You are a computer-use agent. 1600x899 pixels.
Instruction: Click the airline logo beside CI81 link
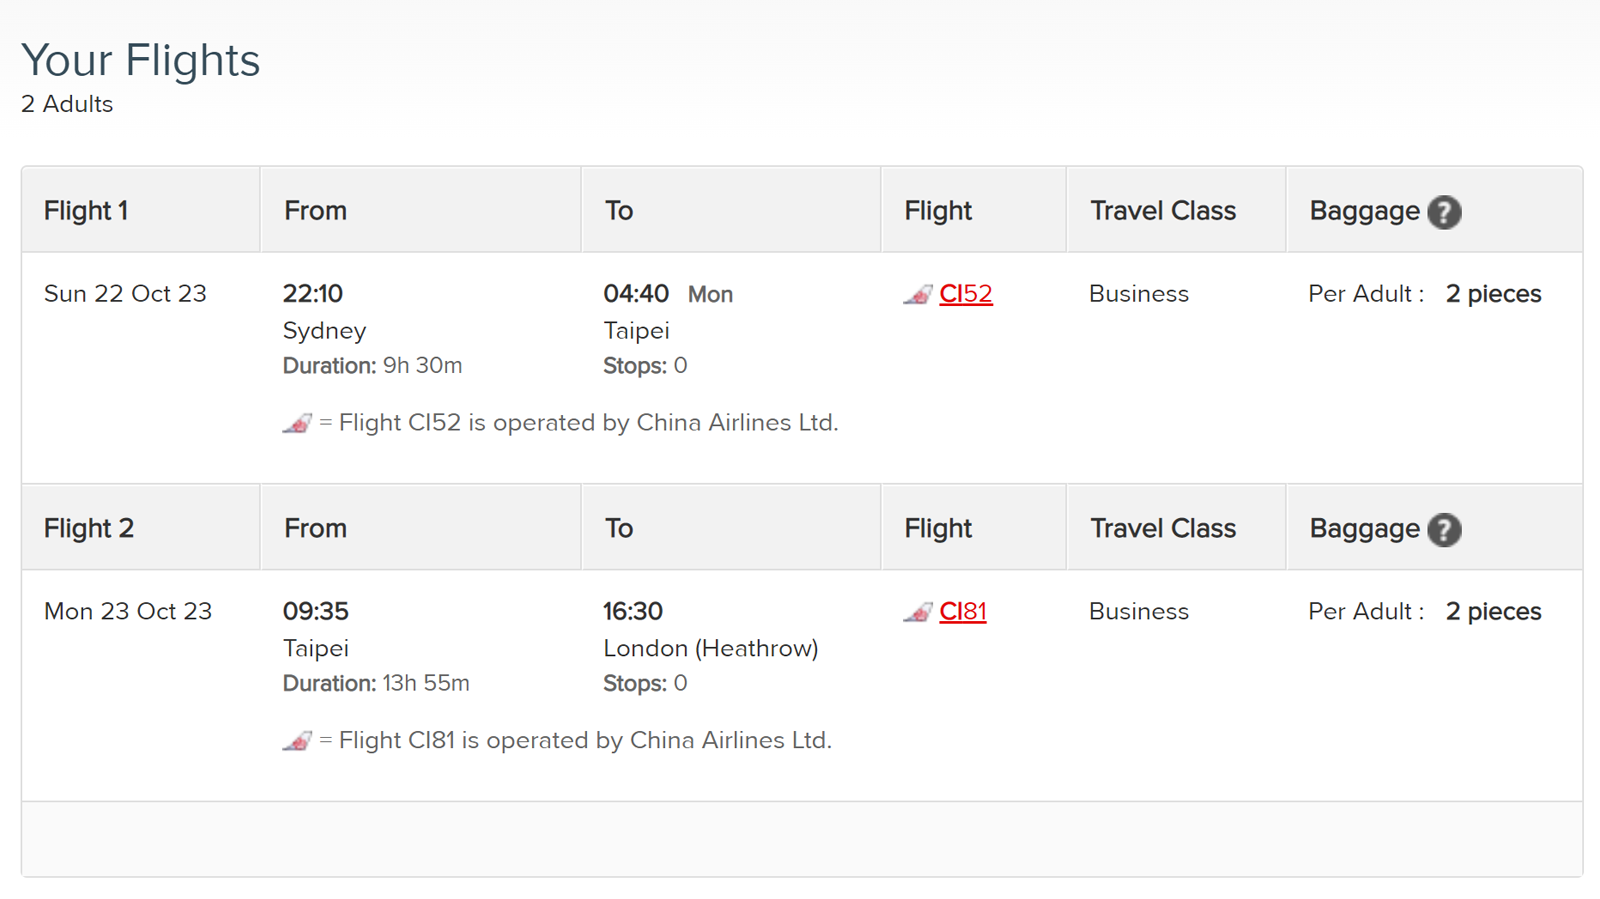tap(918, 613)
